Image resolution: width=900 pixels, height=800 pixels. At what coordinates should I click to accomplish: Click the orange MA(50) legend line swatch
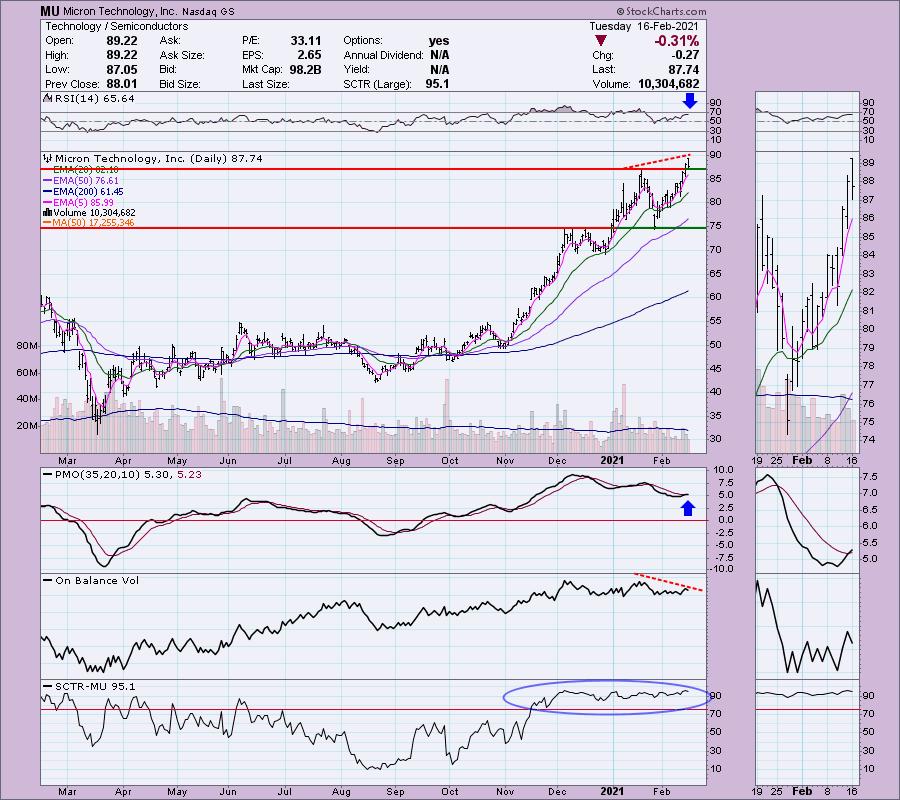48,223
